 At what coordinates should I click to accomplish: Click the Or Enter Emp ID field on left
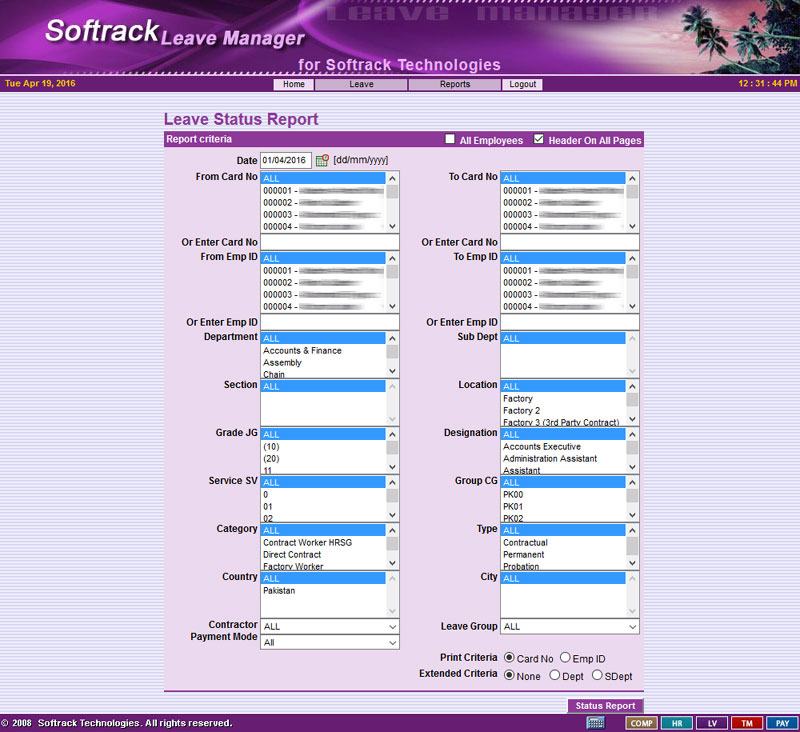coord(330,322)
